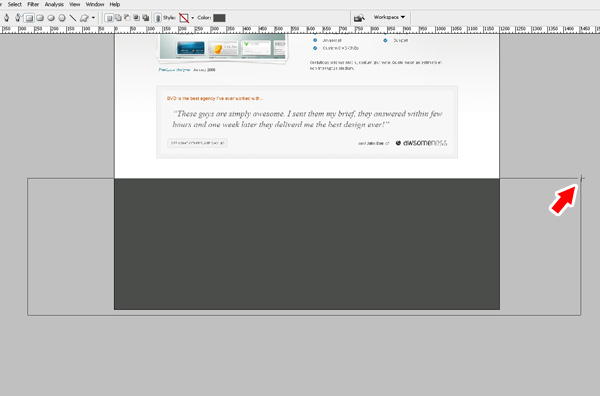Click the blue link under the portfolio thumbnail
The image size is (600, 396).
(174, 70)
